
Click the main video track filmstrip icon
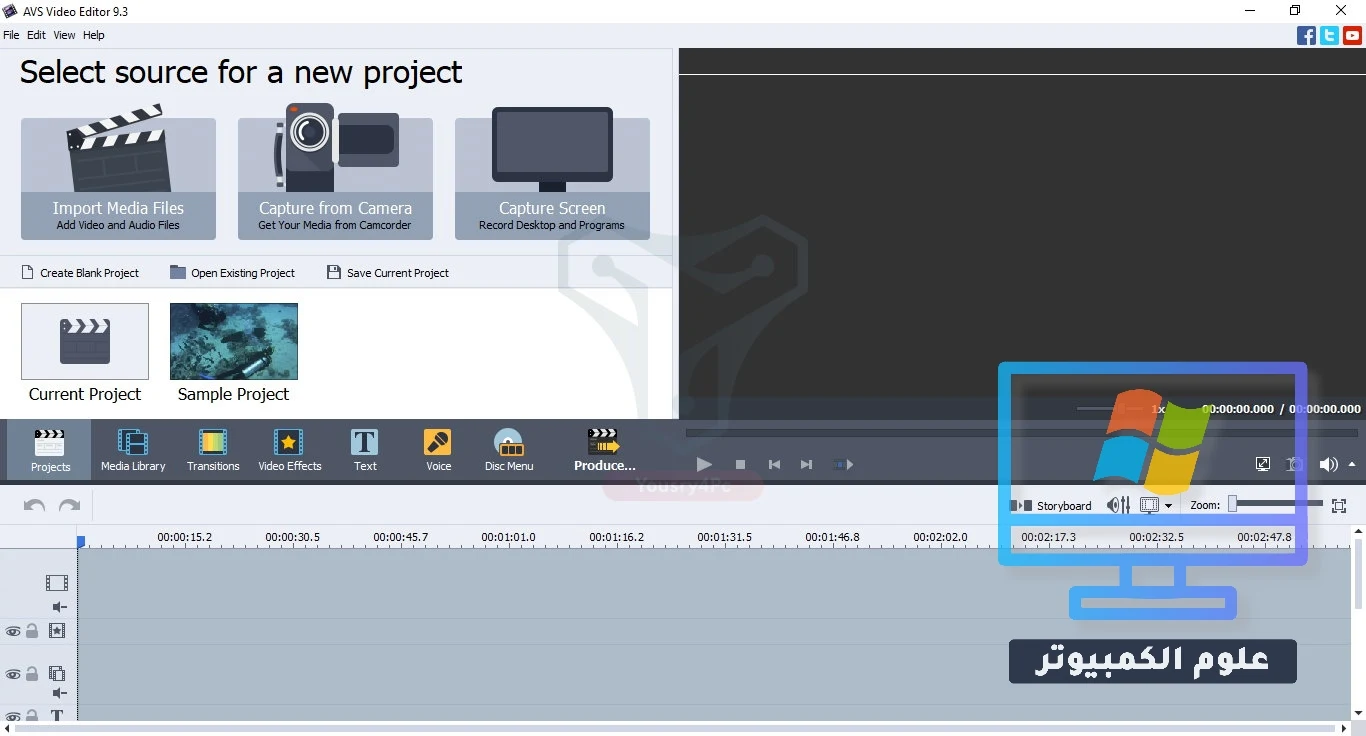pyautogui.click(x=57, y=583)
